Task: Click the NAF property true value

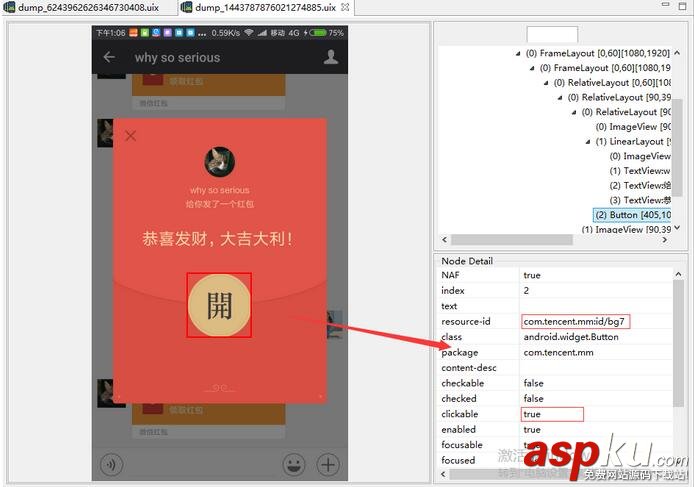Action: (532, 275)
